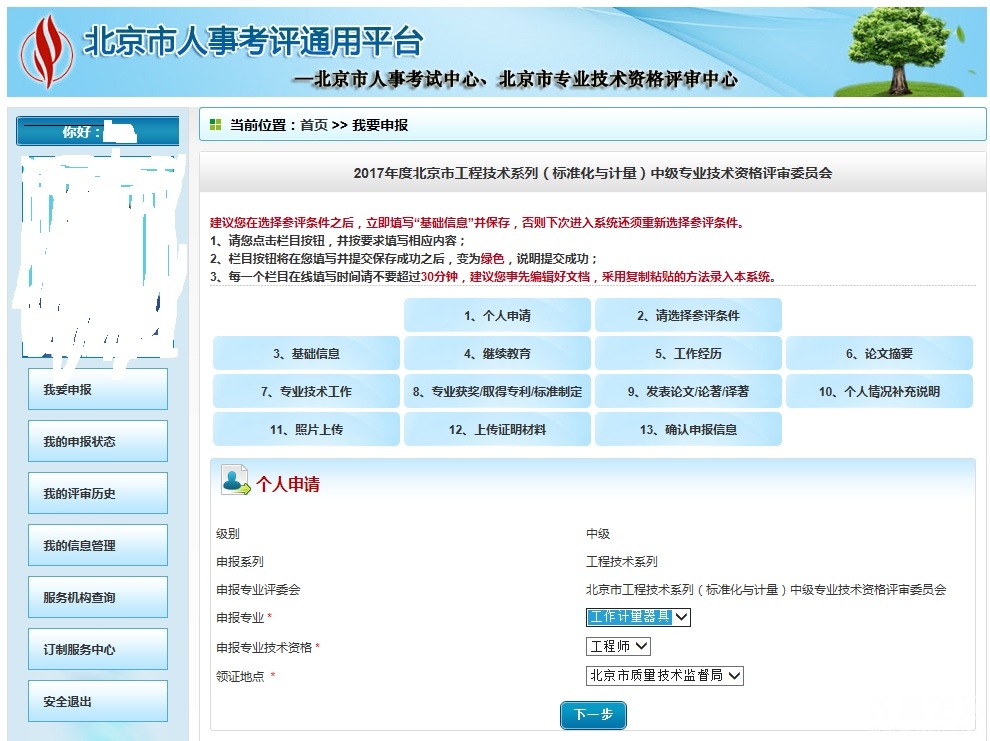Click 安全退出 to log out

click(x=98, y=702)
